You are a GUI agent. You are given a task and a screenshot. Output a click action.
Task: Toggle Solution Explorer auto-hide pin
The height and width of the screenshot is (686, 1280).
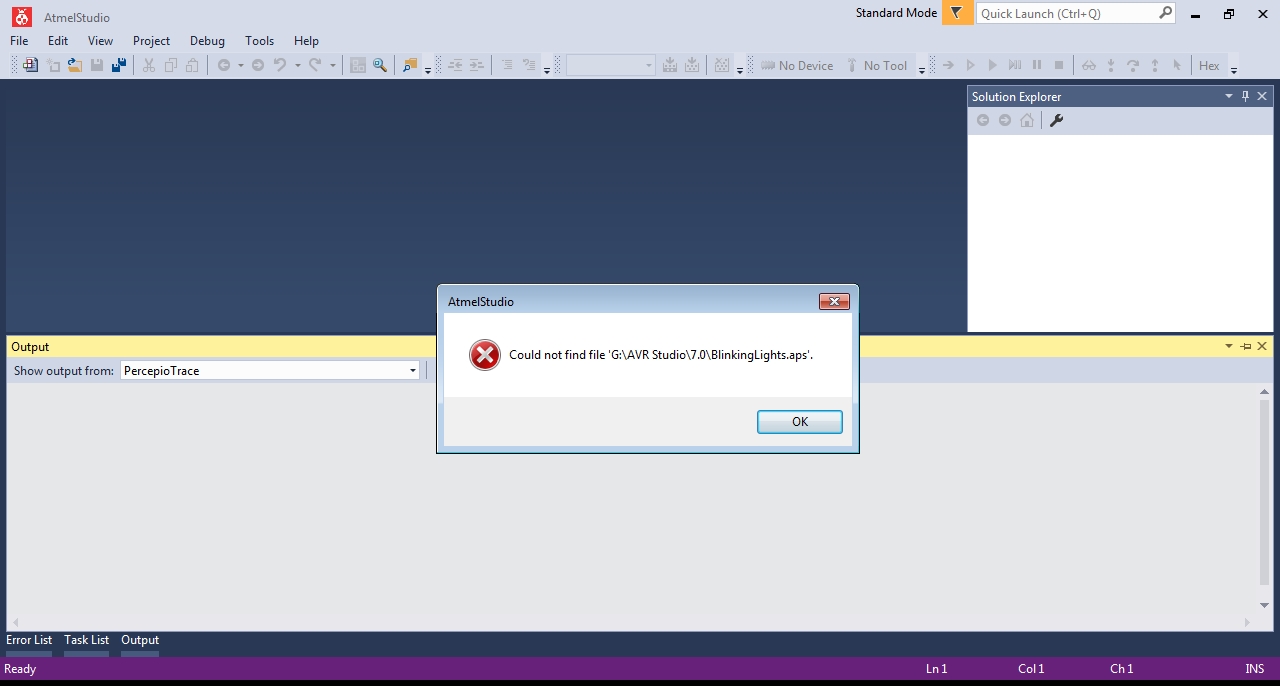point(1245,96)
